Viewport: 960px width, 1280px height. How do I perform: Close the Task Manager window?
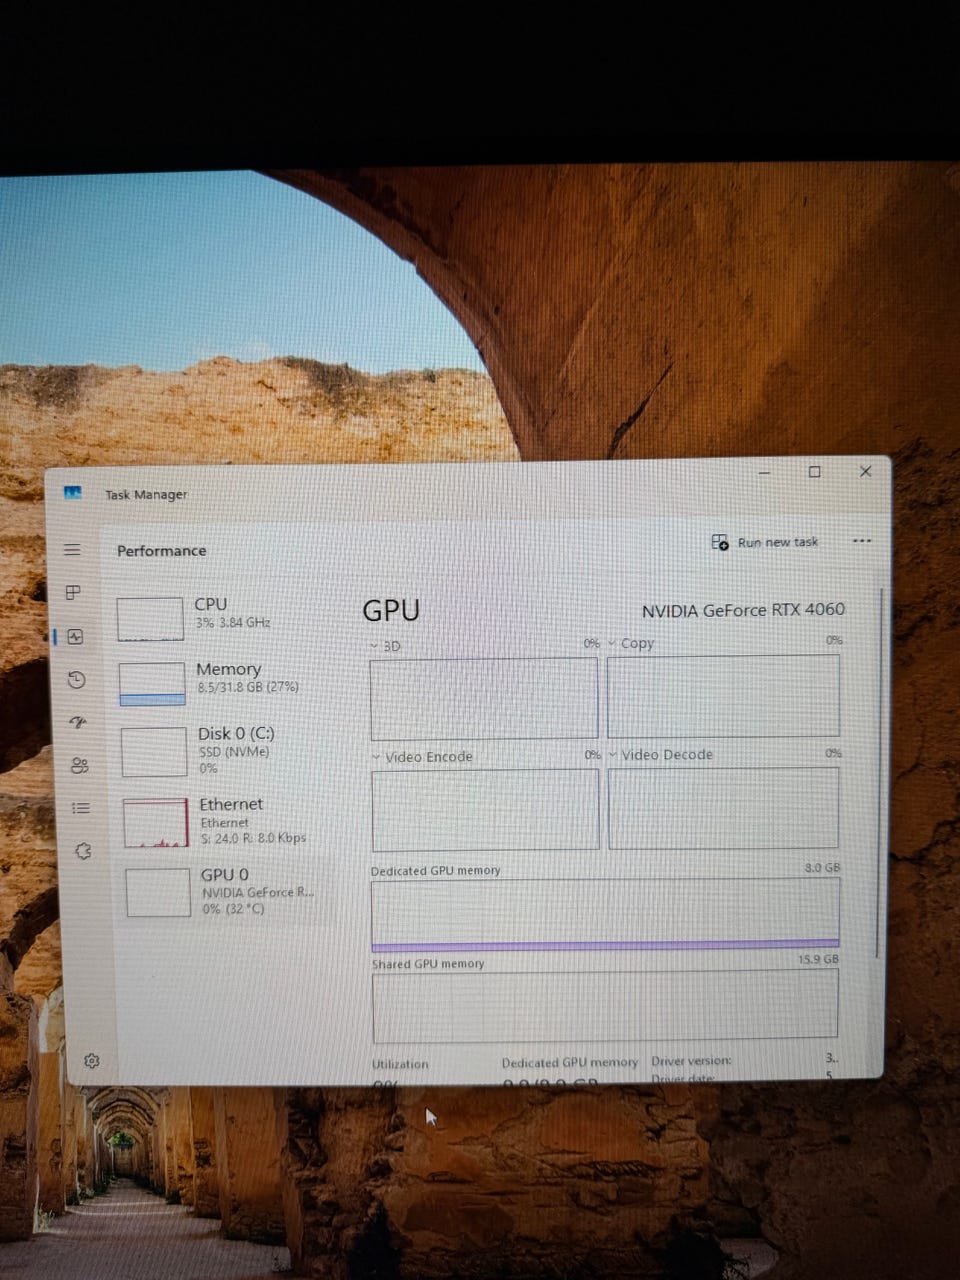[x=866, y=472]
